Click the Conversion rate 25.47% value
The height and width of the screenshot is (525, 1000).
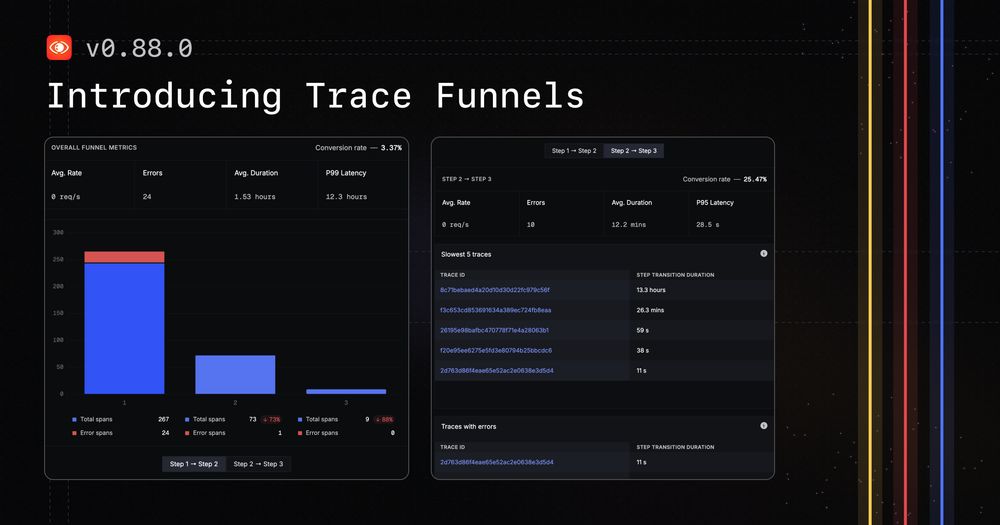(755, 179)
